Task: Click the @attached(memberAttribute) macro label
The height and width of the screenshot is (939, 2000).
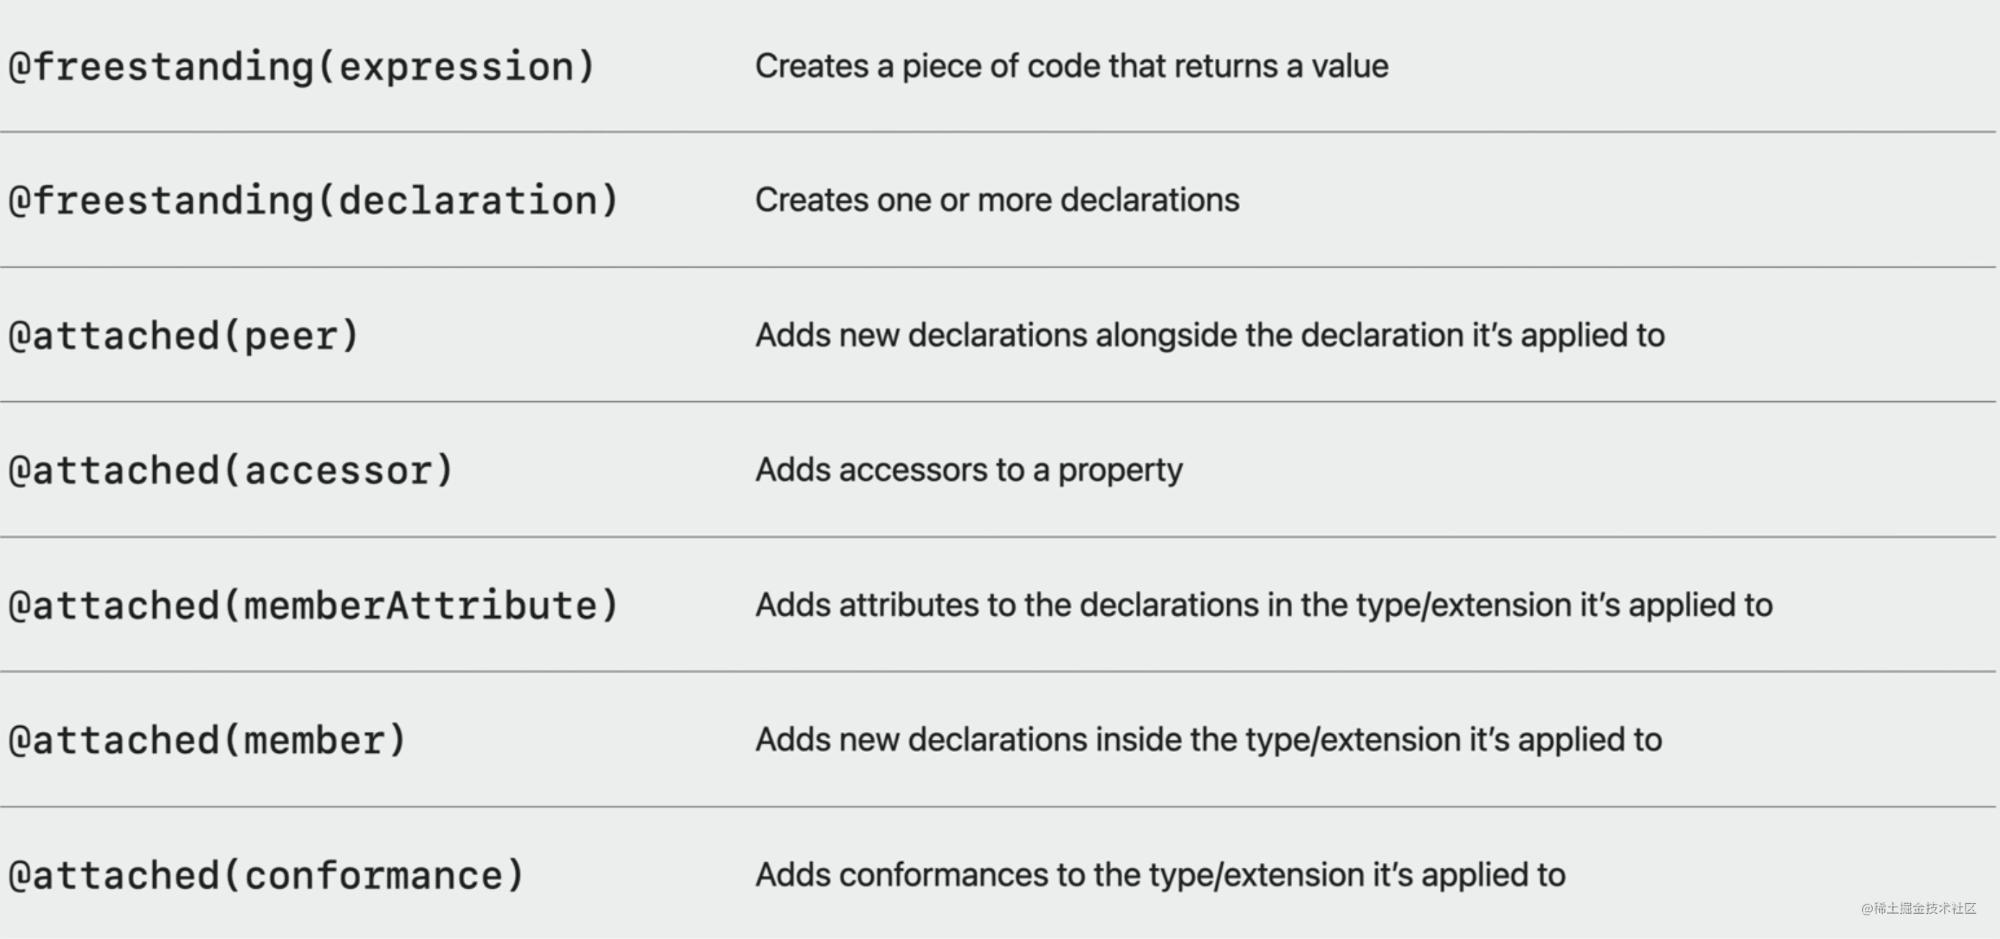Action: point(313,606)
